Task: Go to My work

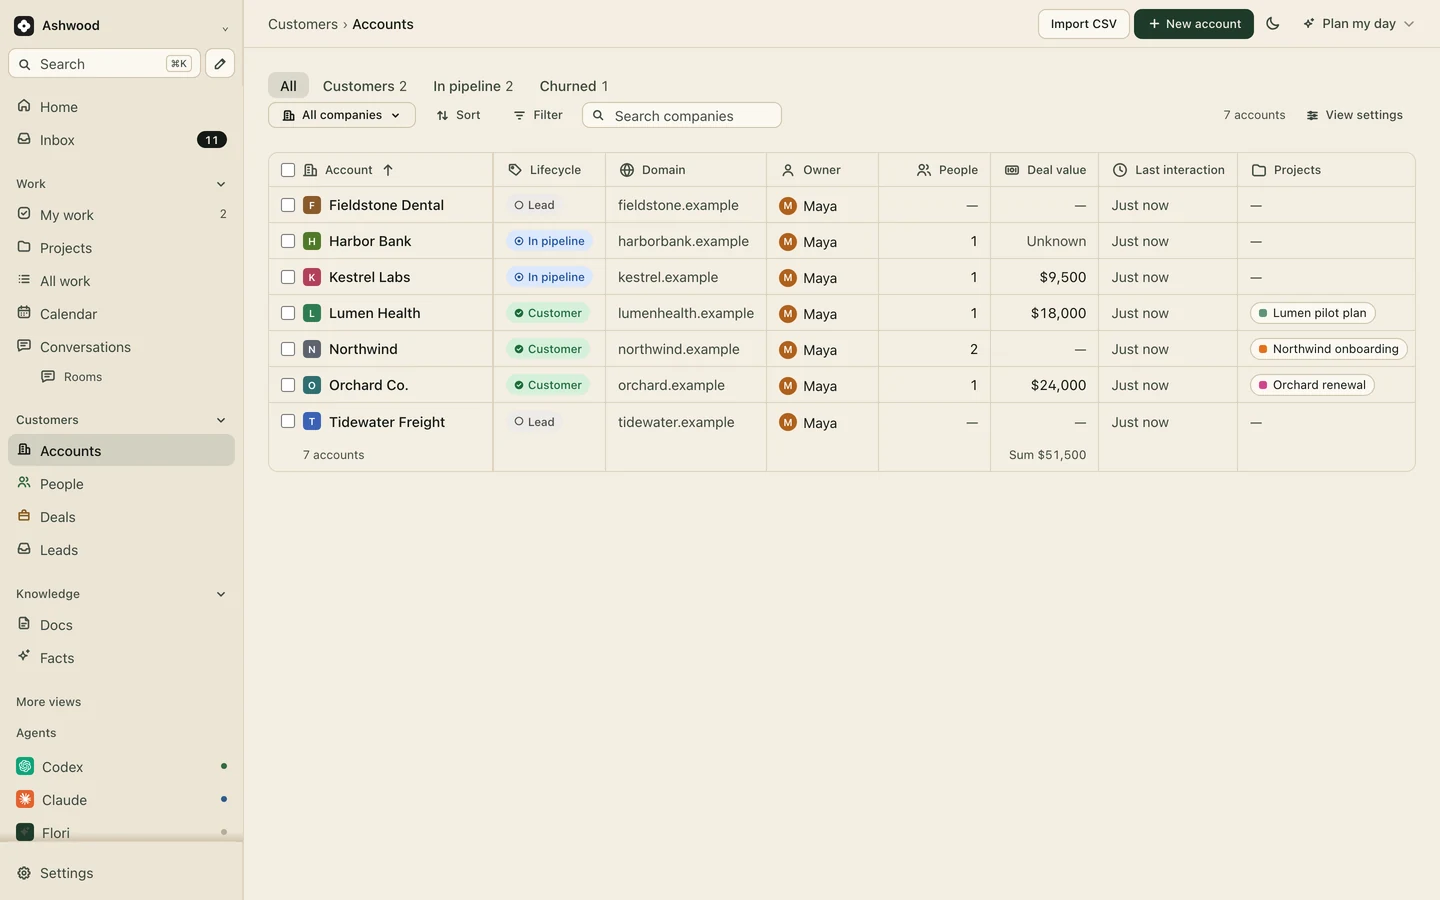Action: (x=121, y=215)
